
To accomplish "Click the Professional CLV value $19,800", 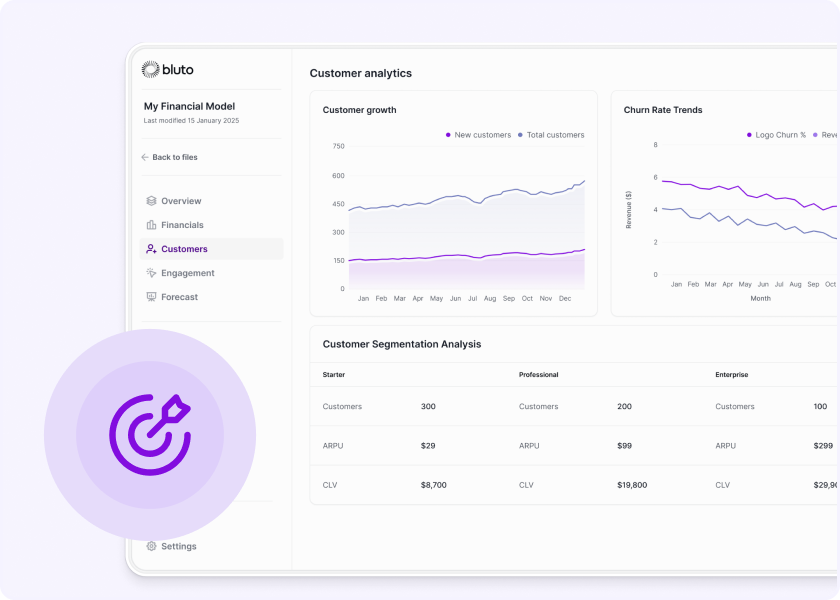I will (x=632, y=485).
